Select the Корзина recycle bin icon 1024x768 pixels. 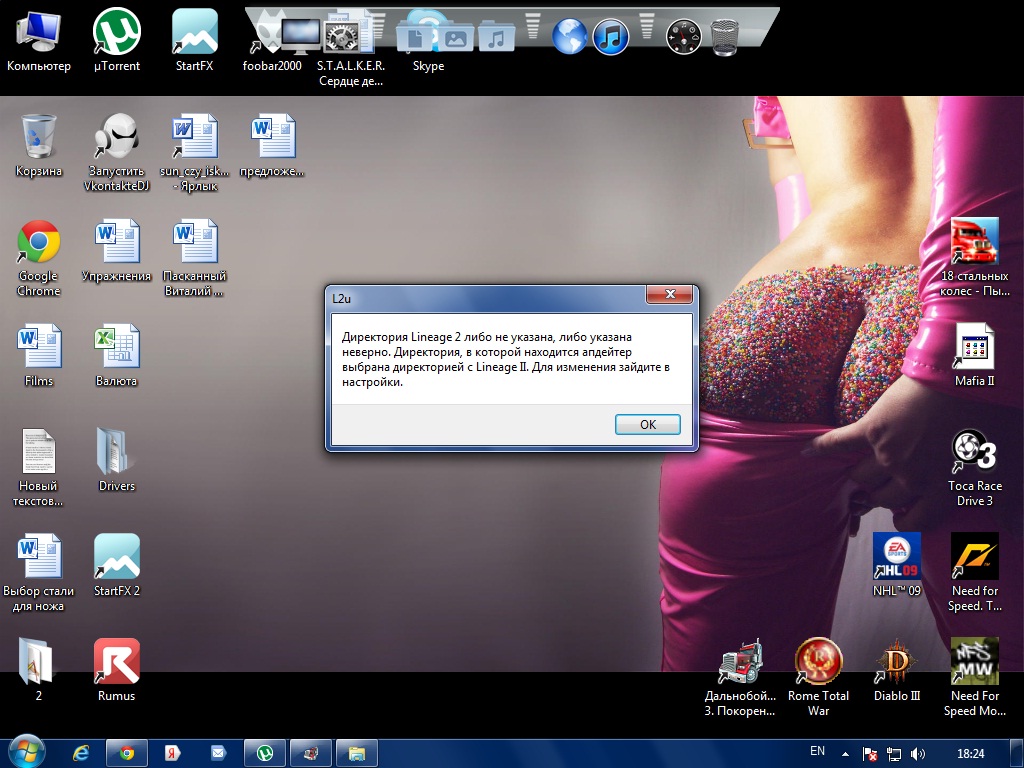click(39, 145)
